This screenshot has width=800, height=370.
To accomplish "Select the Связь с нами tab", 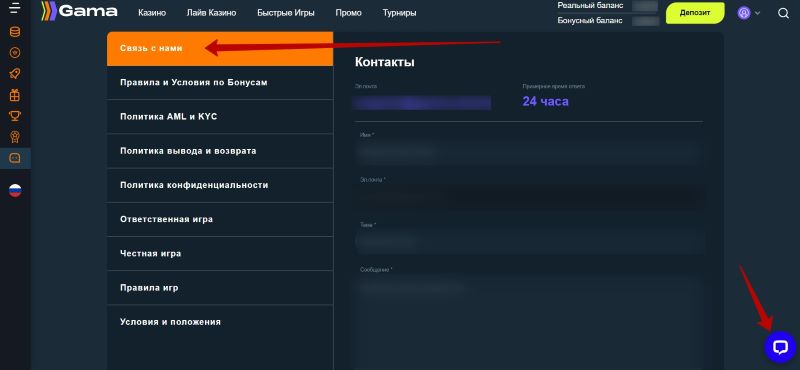I will [x=220, y=48].
